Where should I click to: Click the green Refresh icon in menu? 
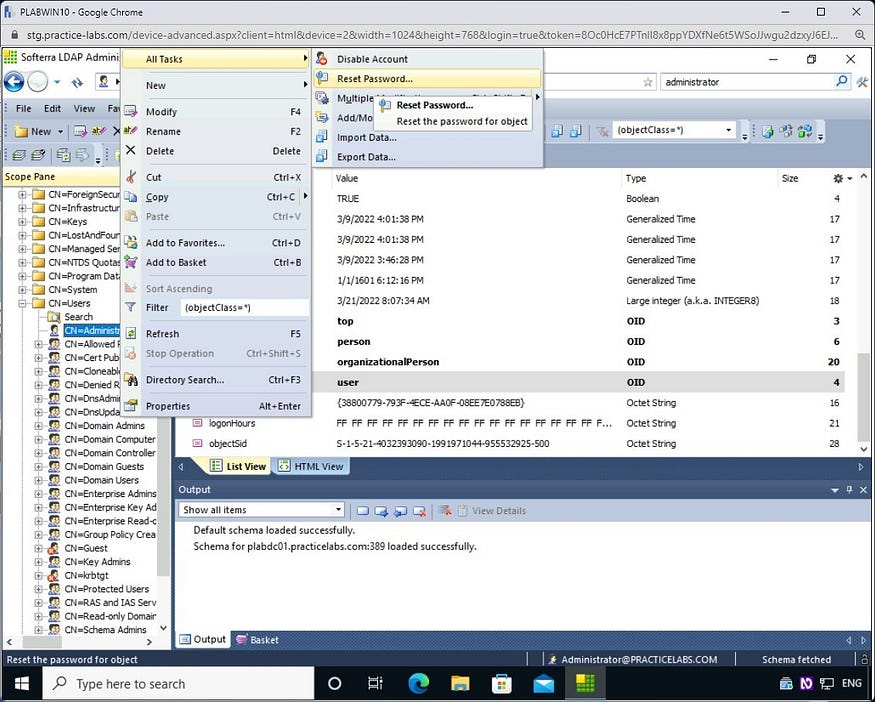pyautogui.click(x=131, y=333)
